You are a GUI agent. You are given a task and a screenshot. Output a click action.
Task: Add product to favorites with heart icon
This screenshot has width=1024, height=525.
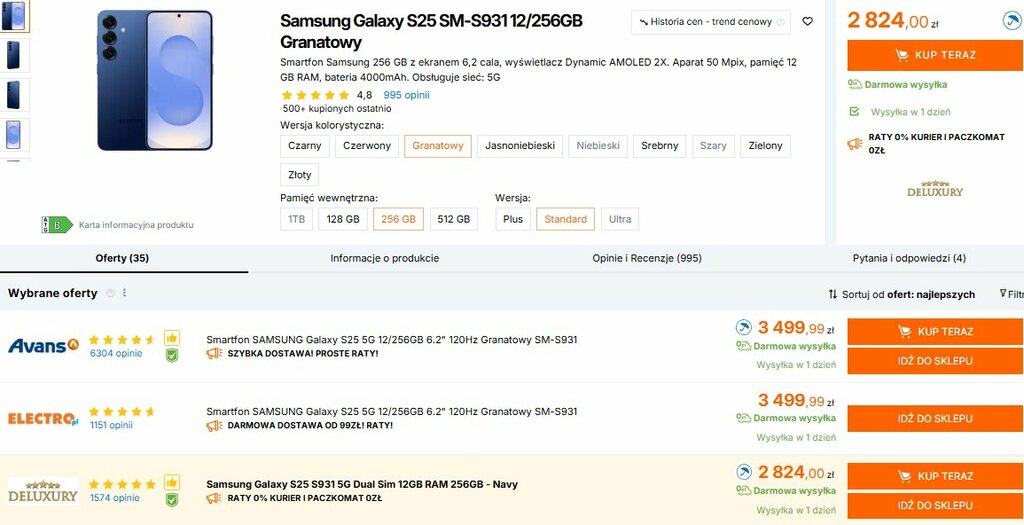click(x=808, y=21)
